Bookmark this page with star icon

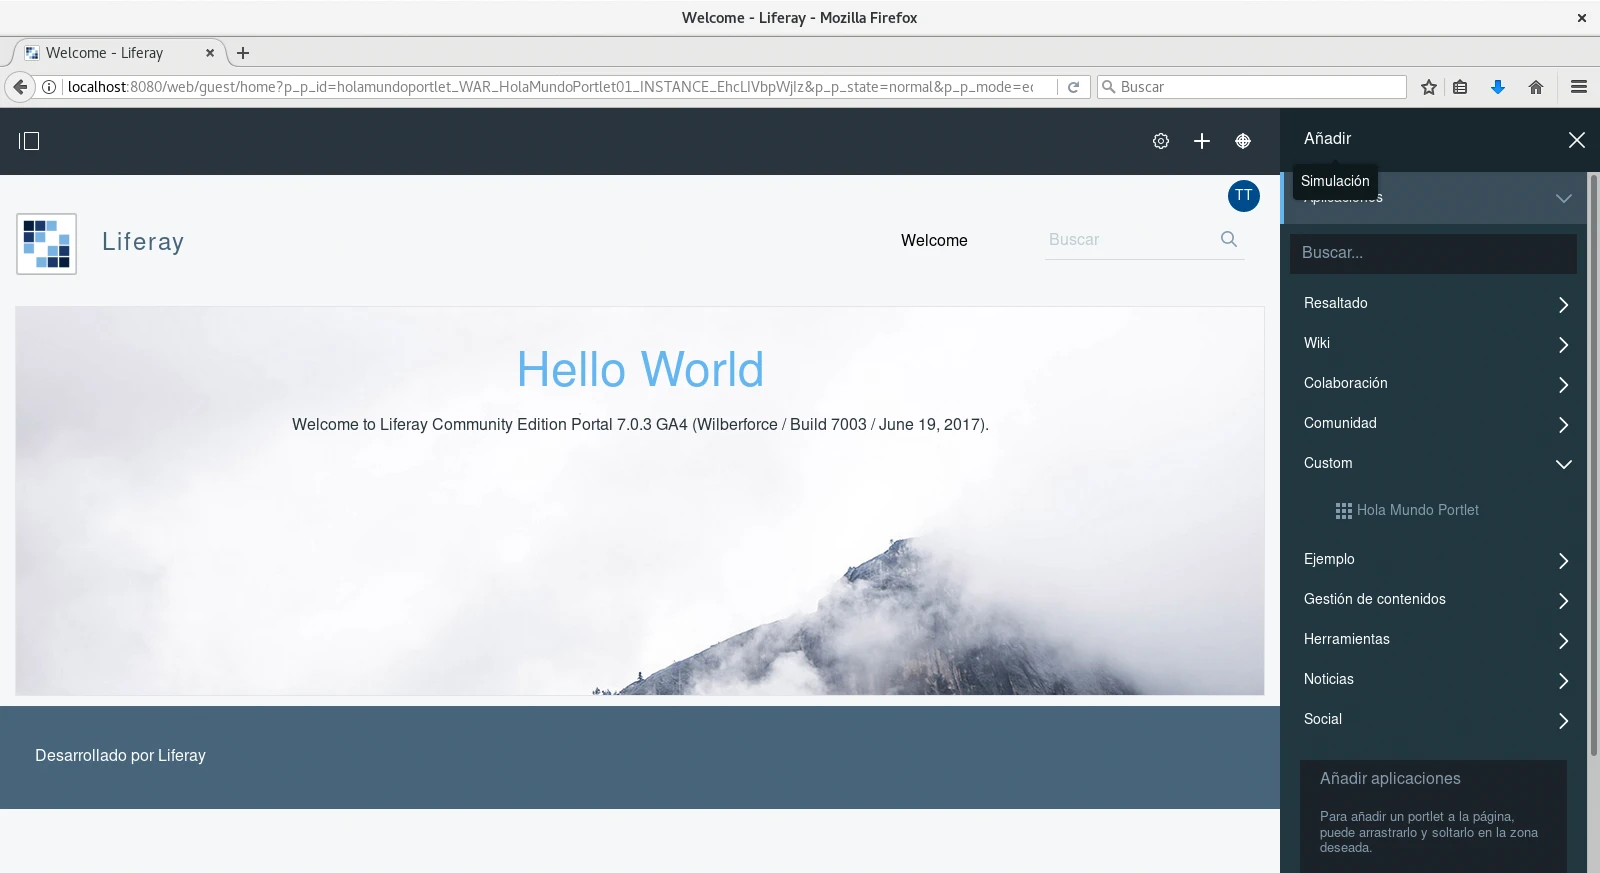[x=1428, y=87]
